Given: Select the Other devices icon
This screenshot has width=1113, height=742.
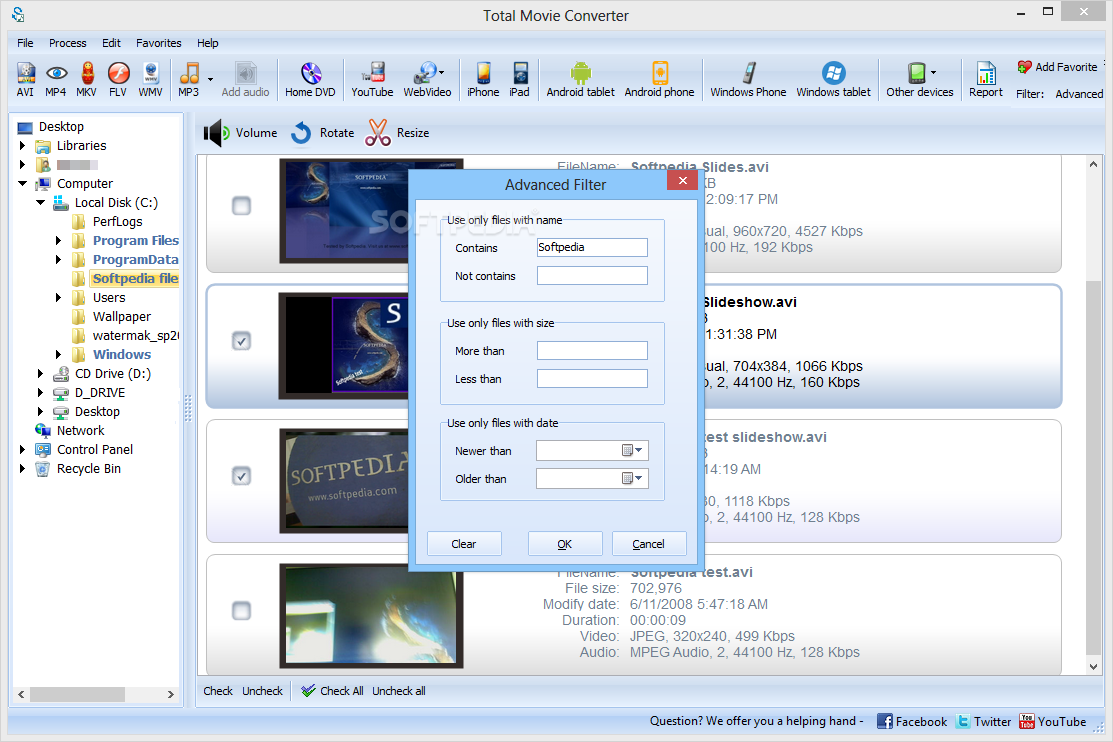Looking at the screenshot, I should coord(919,79).
